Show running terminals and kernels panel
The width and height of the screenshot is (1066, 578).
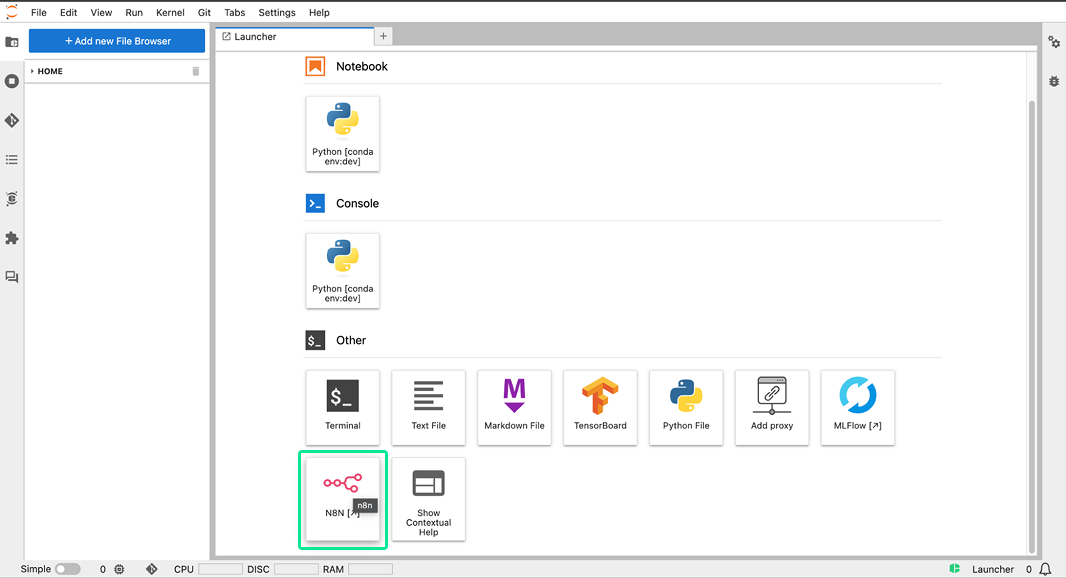pyautogui.click(x=12, y=81)
